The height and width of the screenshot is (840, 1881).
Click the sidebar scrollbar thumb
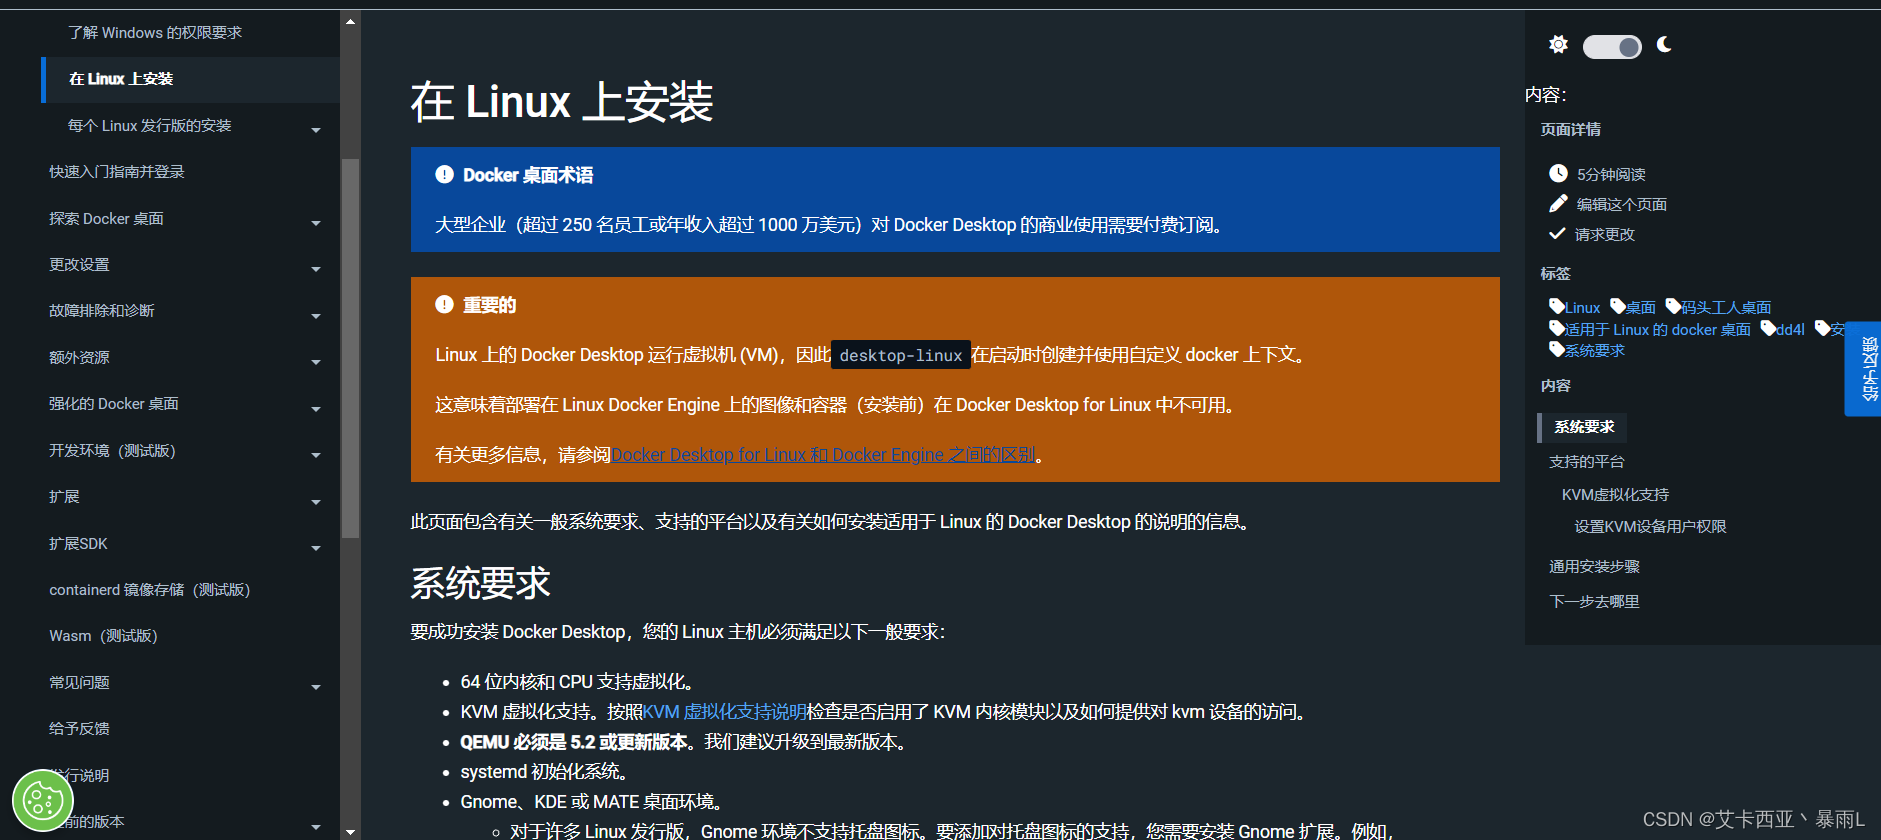point(350,348)
